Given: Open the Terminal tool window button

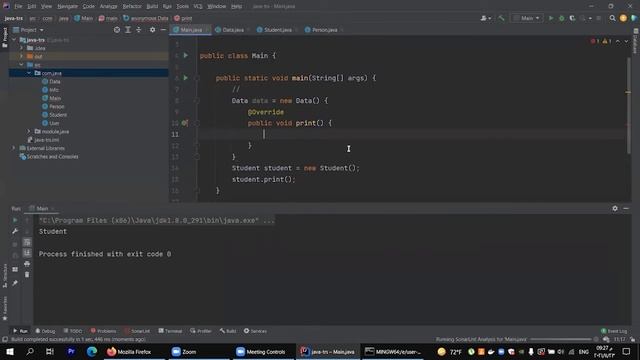Looking at the screenshot, I should click(170, 331).
